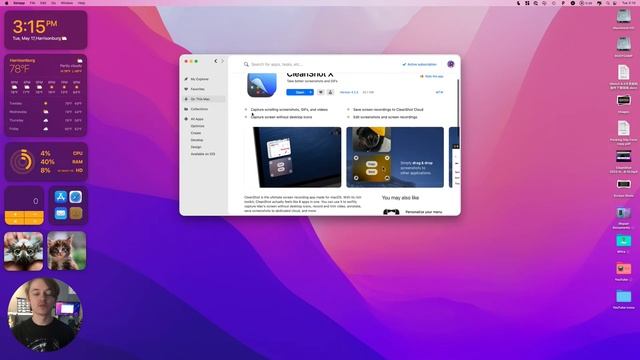This screenshot has height=360, width=640.
Task: Click the moon Focus icon in menu bar
Action: point(518,3)
